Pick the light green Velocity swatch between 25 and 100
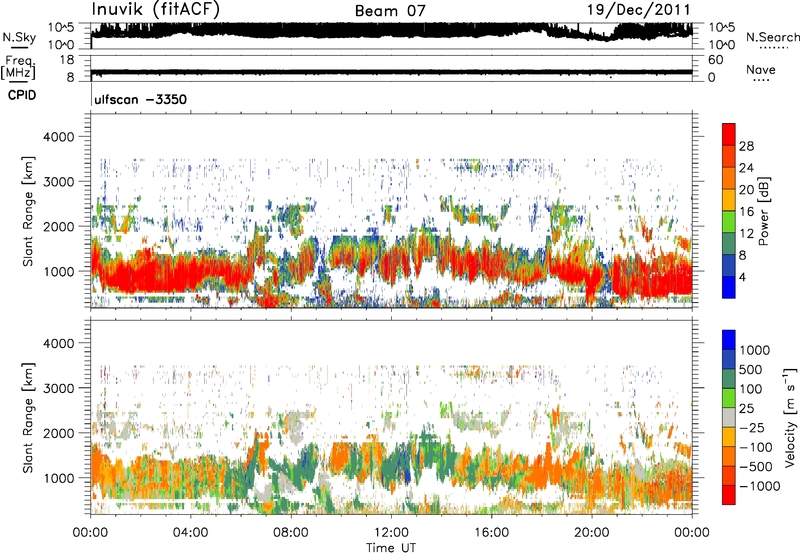The width and height of the screenshot is (800, 554). click(729, 398)
